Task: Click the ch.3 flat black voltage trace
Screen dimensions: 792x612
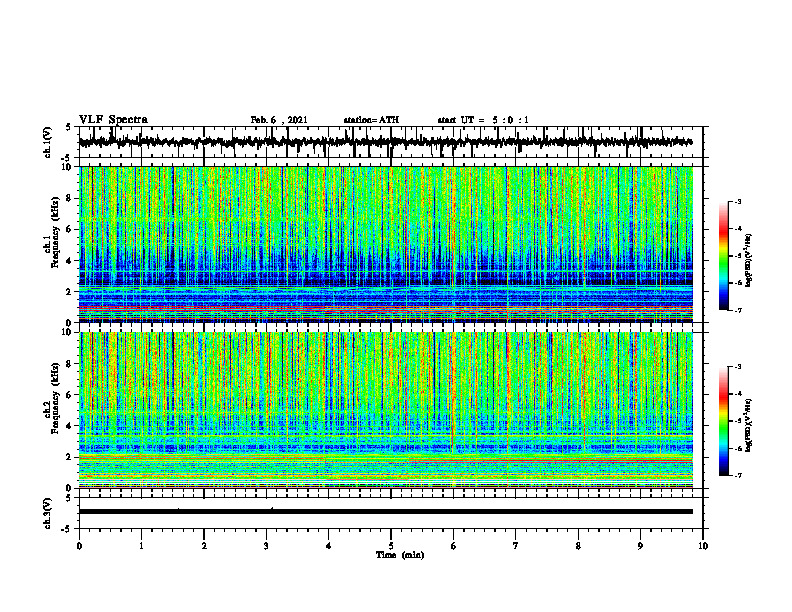Action: pyautogui.click(x=385, y=512)
